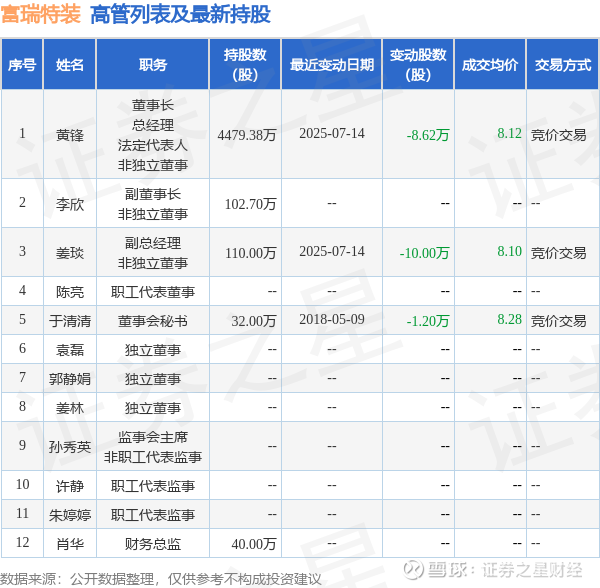Click the heading 高管列表及最新持股
This screenshot has height=588, width=600.
180,14
